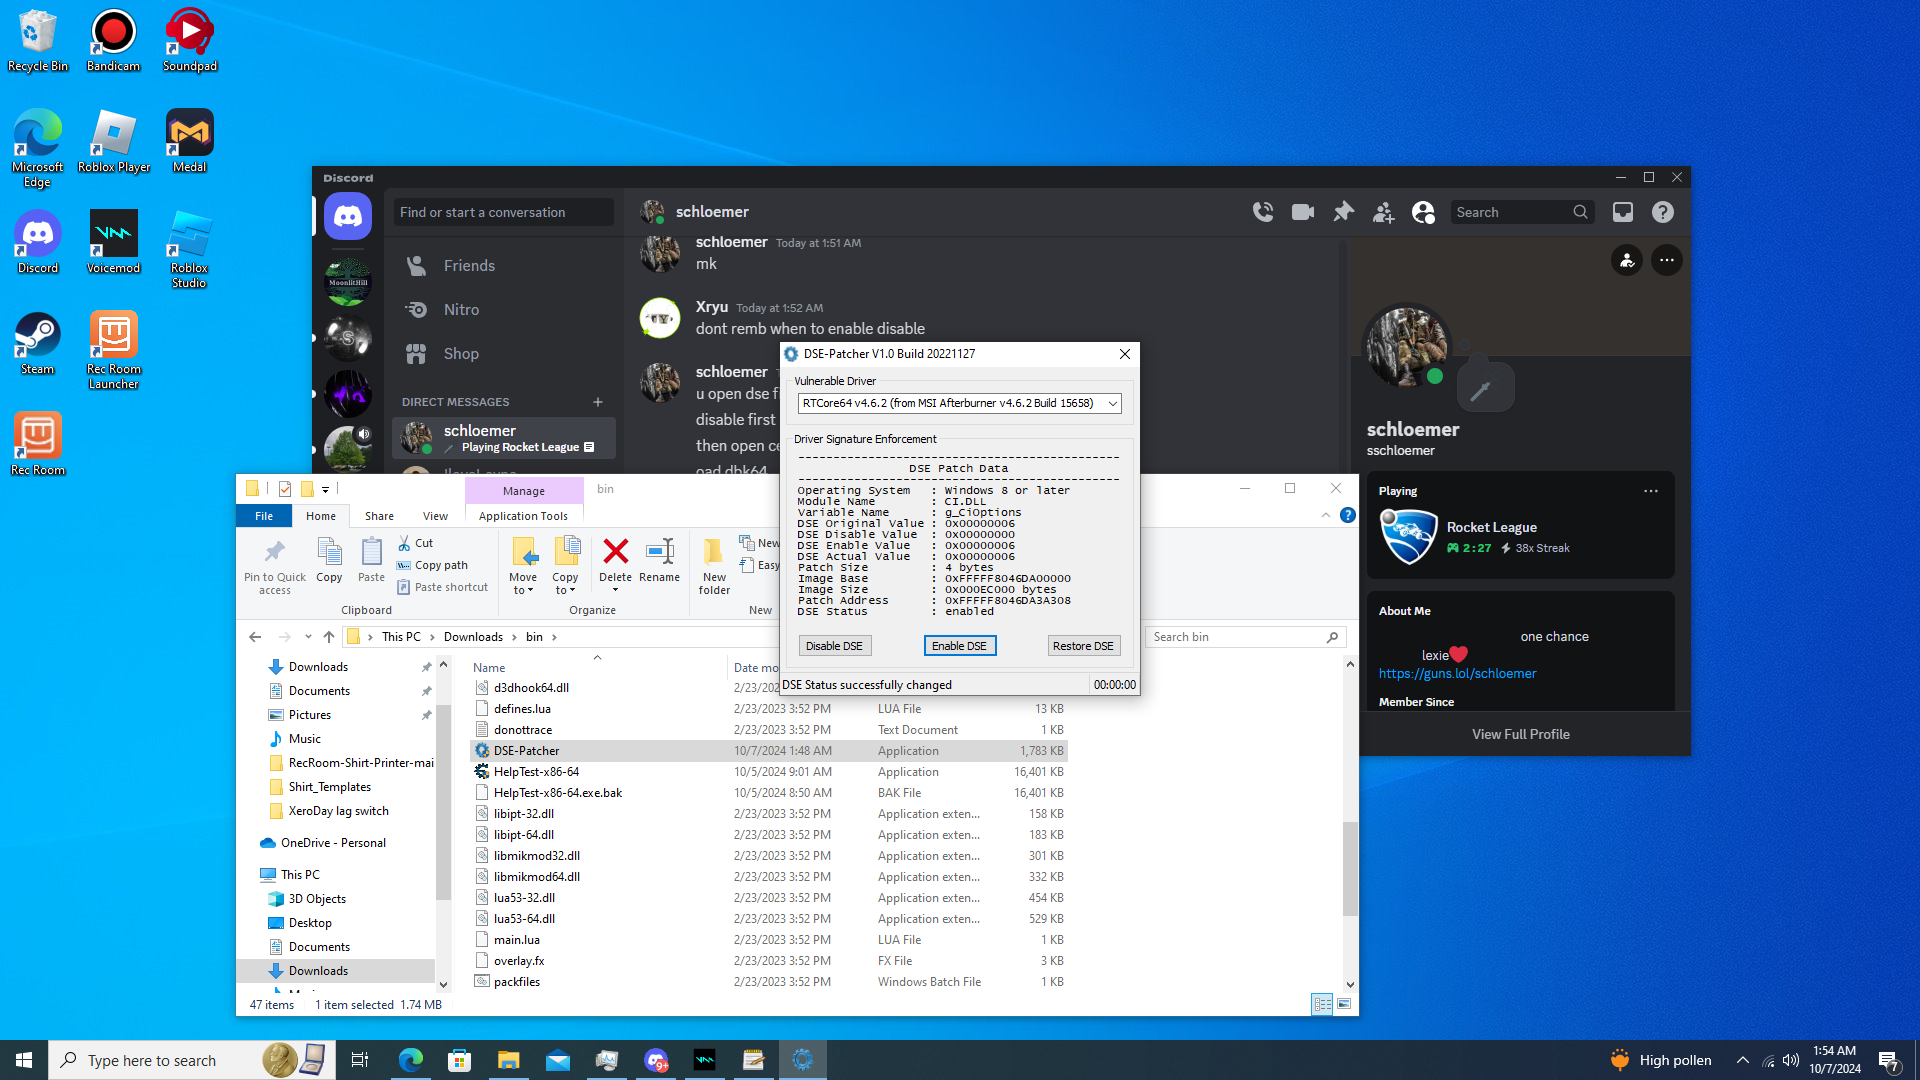Open Discord inbox icon
This screenshot has width=1920, height=1080.
(1622, 212)
